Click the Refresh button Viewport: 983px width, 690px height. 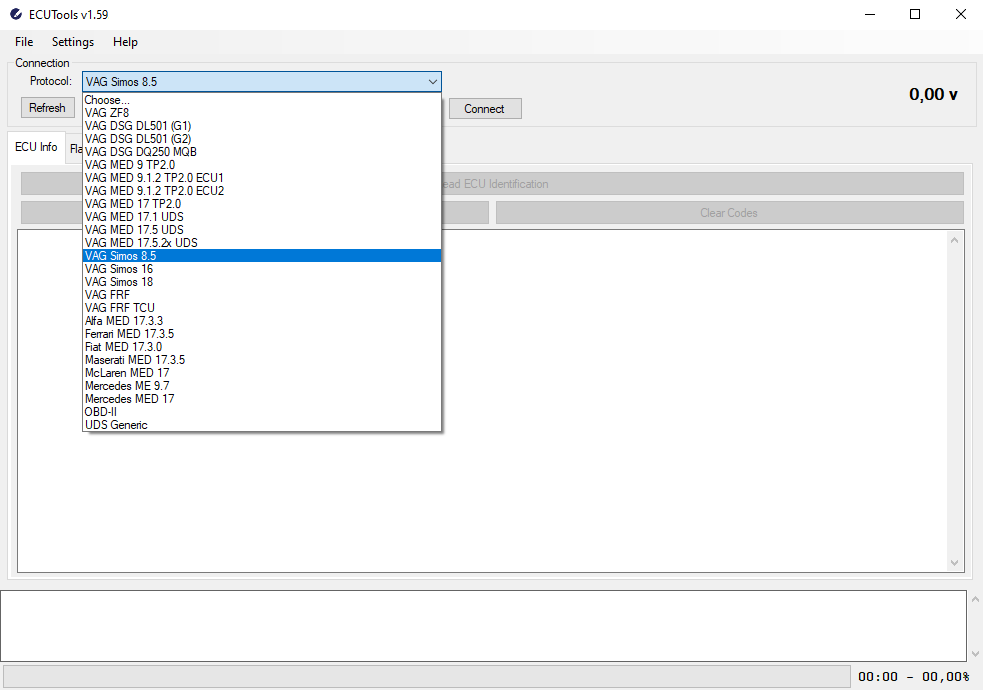click(47, 108)
